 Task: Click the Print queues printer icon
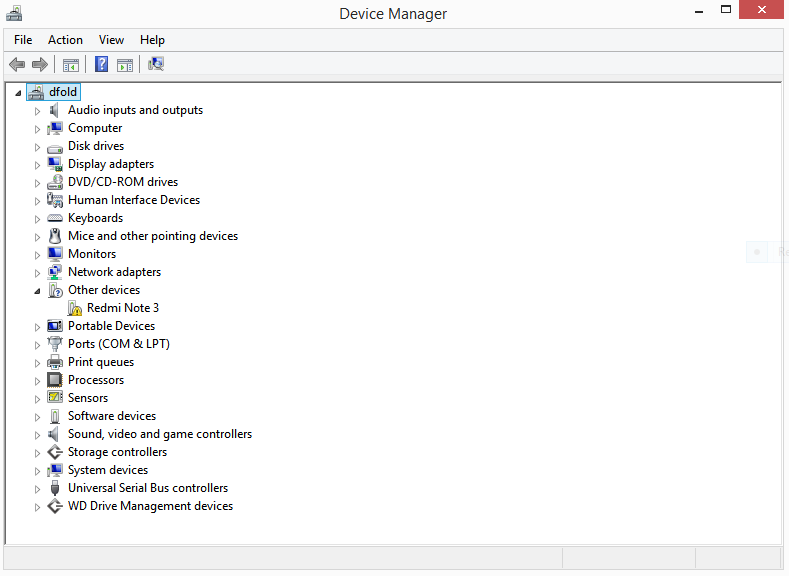(x=55, y=362)
